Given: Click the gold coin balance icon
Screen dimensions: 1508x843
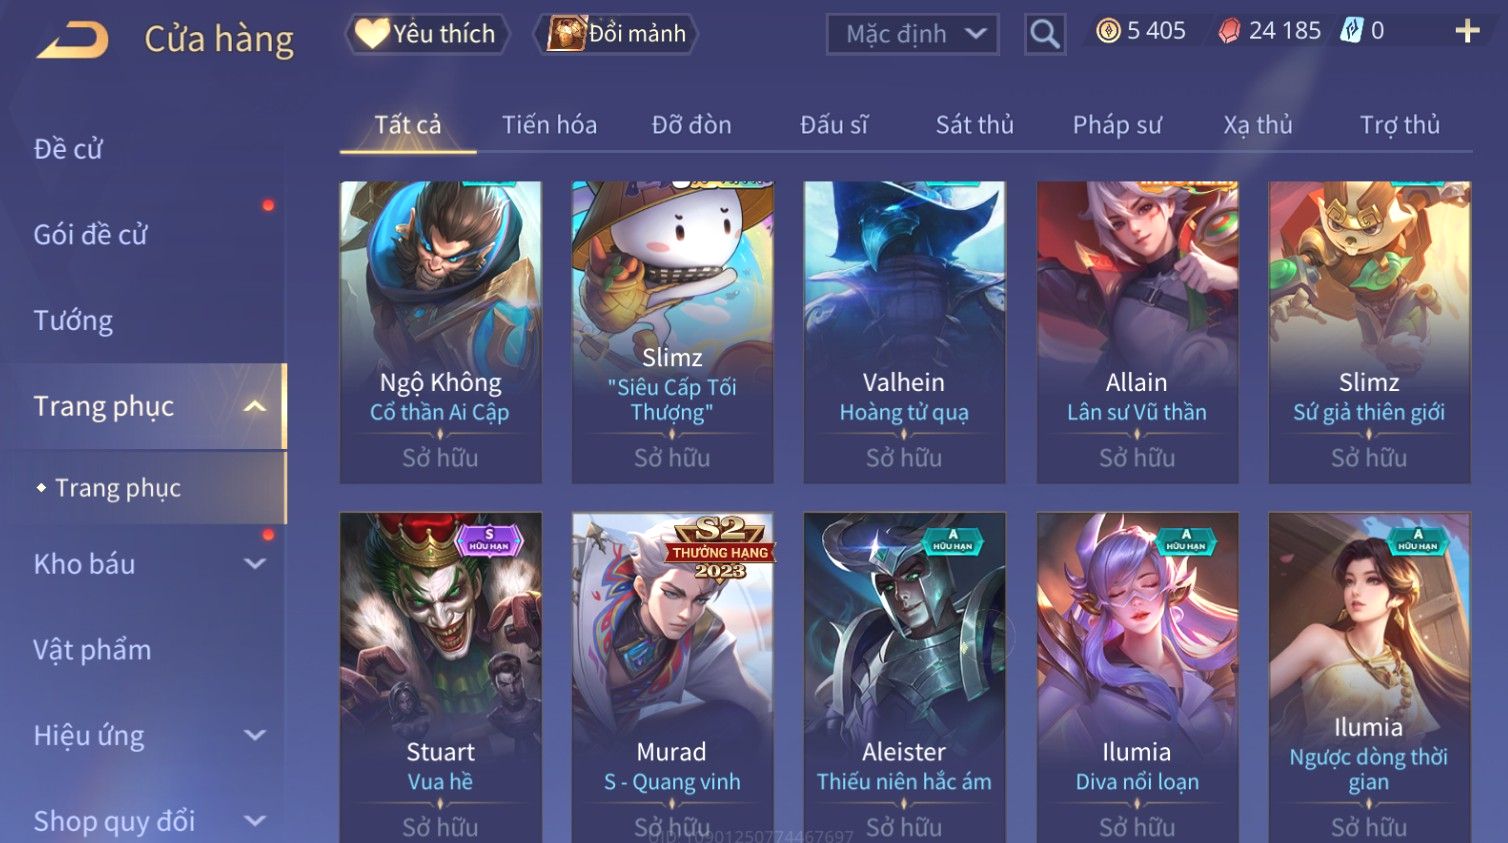Looking at the screenshot, I should pos(1108,31).
